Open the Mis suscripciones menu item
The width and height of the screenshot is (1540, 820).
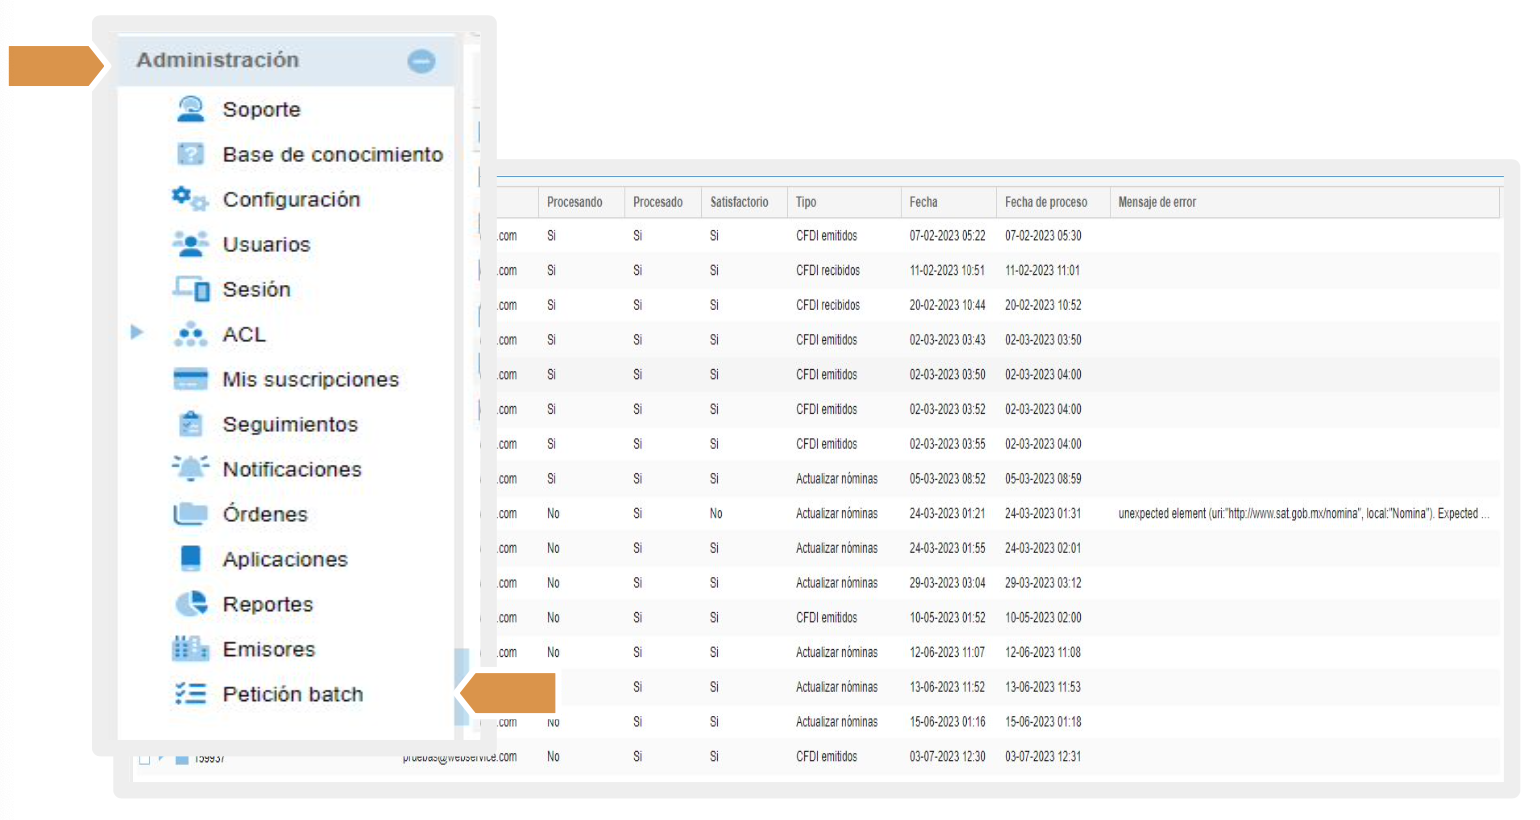(310, 379)
